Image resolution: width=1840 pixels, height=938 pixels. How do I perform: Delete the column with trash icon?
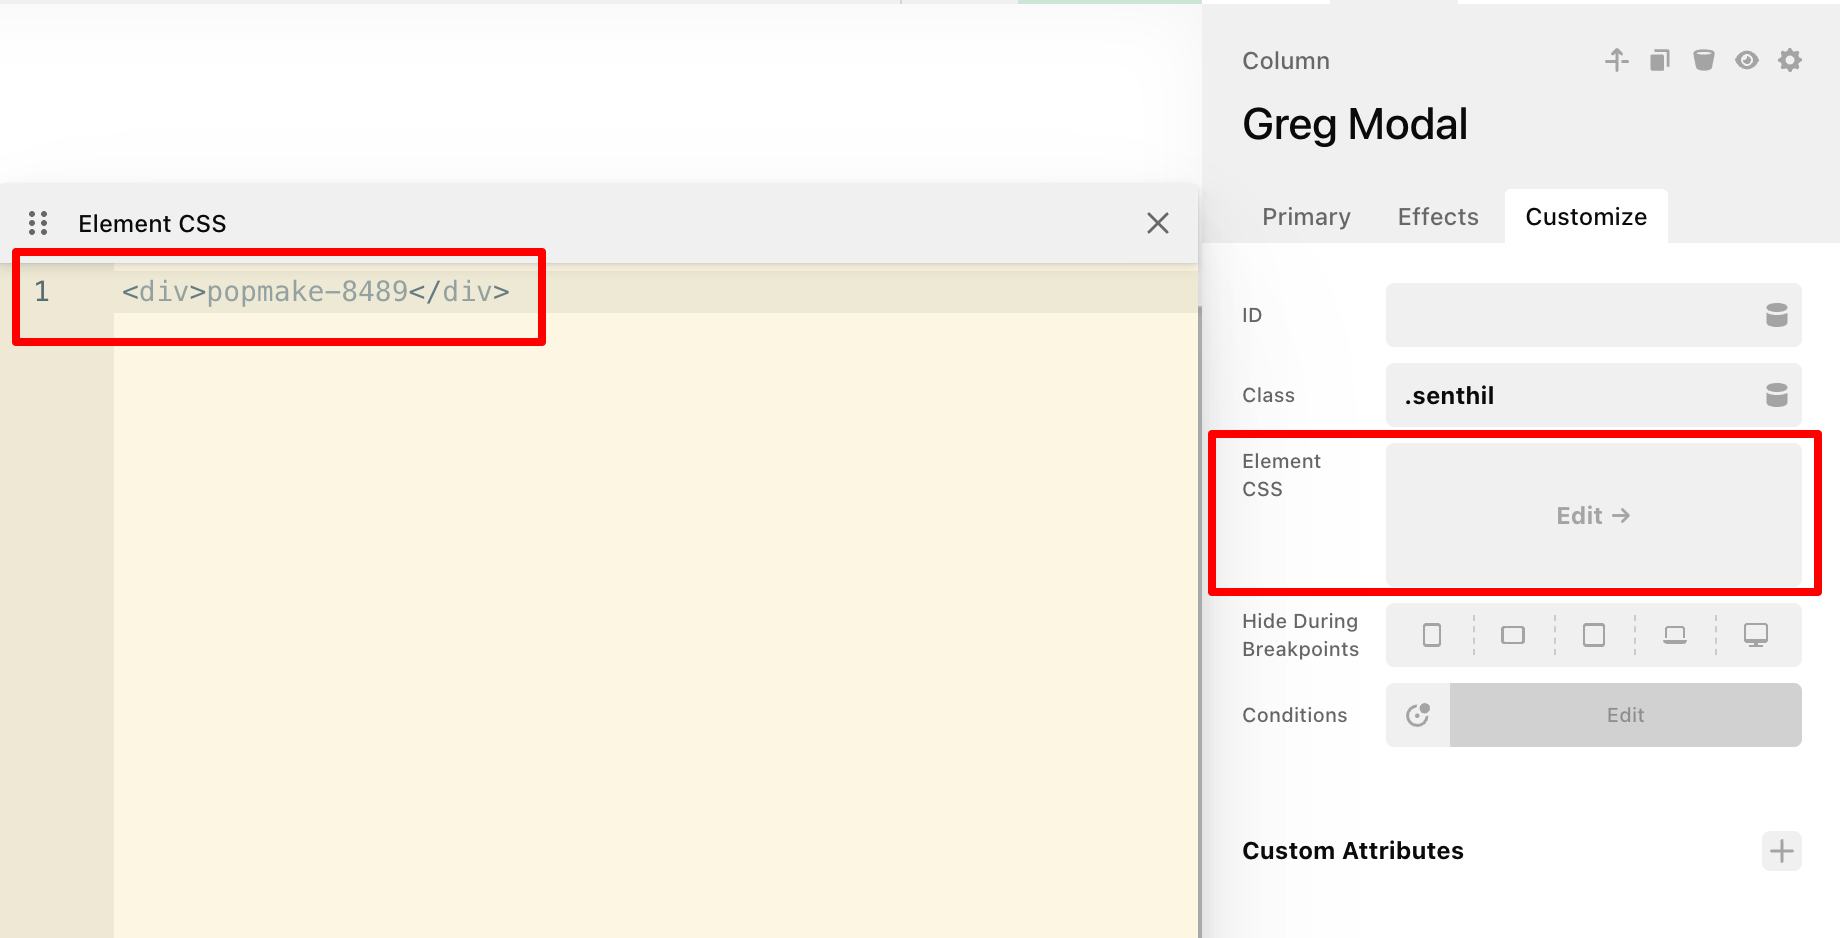point(1703,60)
